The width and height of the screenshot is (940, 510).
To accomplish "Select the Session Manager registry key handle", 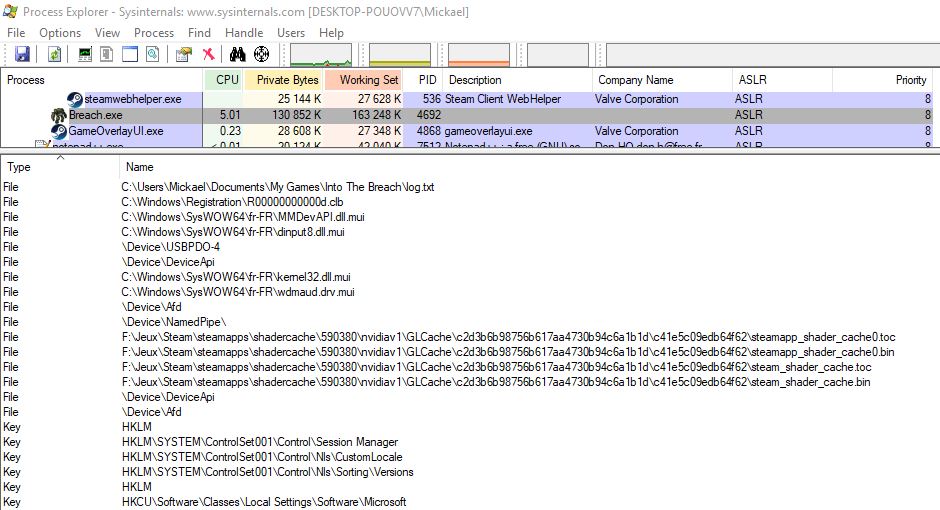I will click(x=260, y=442).
